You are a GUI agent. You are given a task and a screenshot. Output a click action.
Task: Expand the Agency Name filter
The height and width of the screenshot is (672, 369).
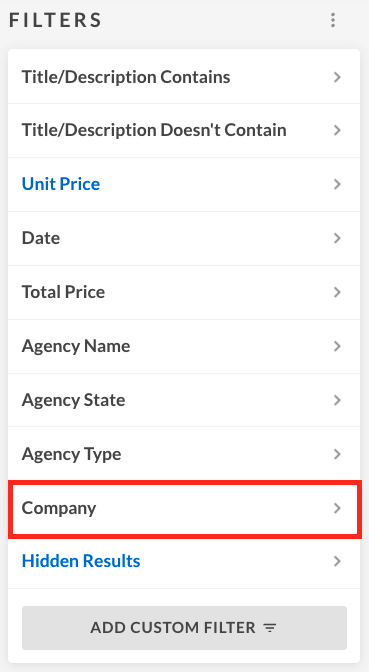pyautogui.click(x=184, y=346)
